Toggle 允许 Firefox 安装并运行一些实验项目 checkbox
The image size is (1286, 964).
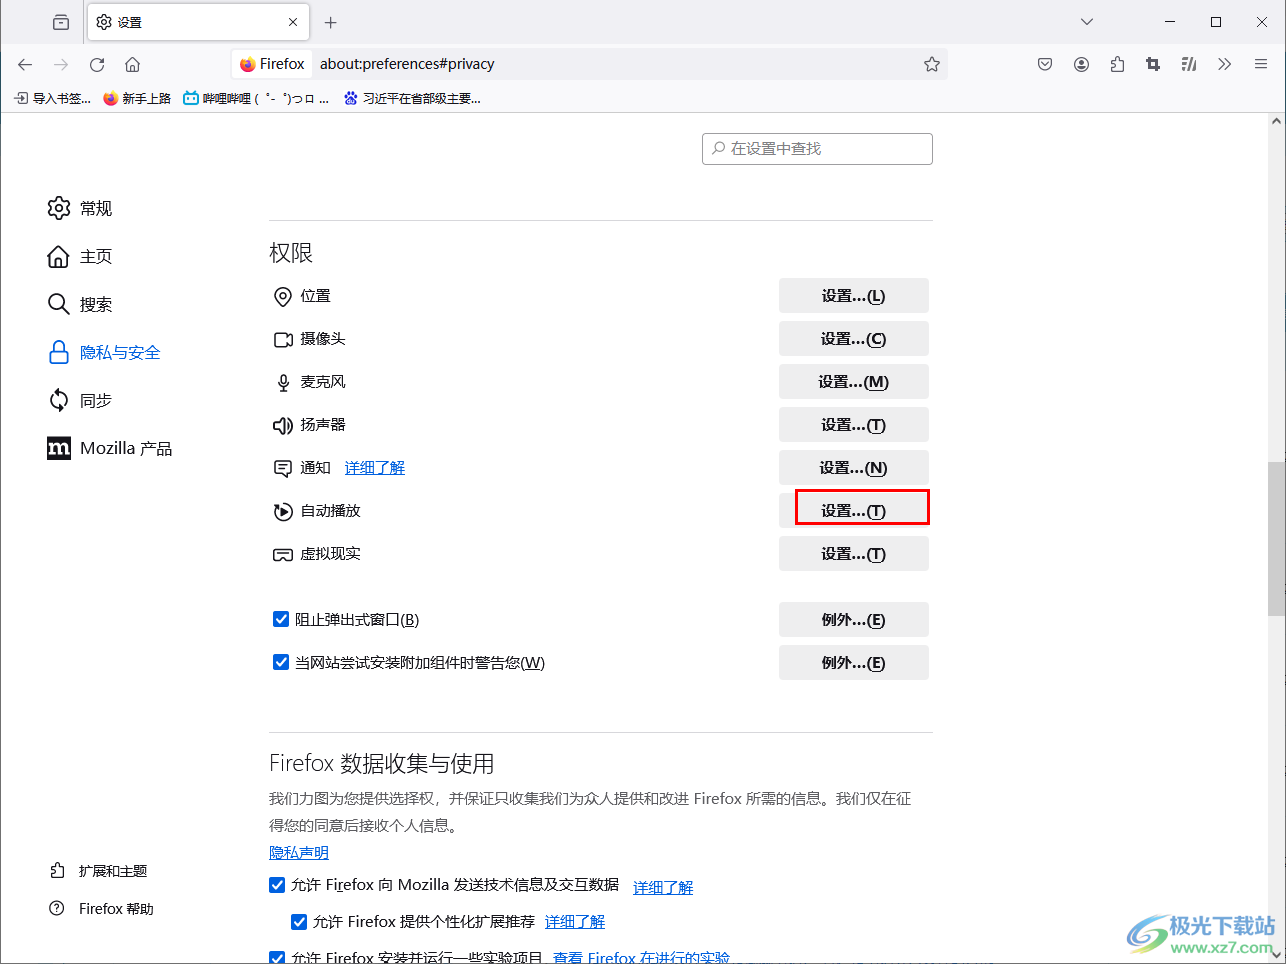pos(277,957)
